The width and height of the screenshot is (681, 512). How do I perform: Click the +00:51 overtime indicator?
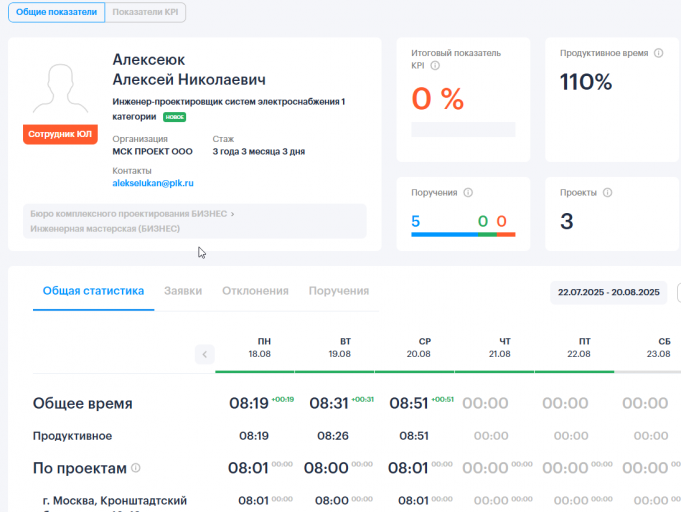pyautogui.click(x=443, y=399)
